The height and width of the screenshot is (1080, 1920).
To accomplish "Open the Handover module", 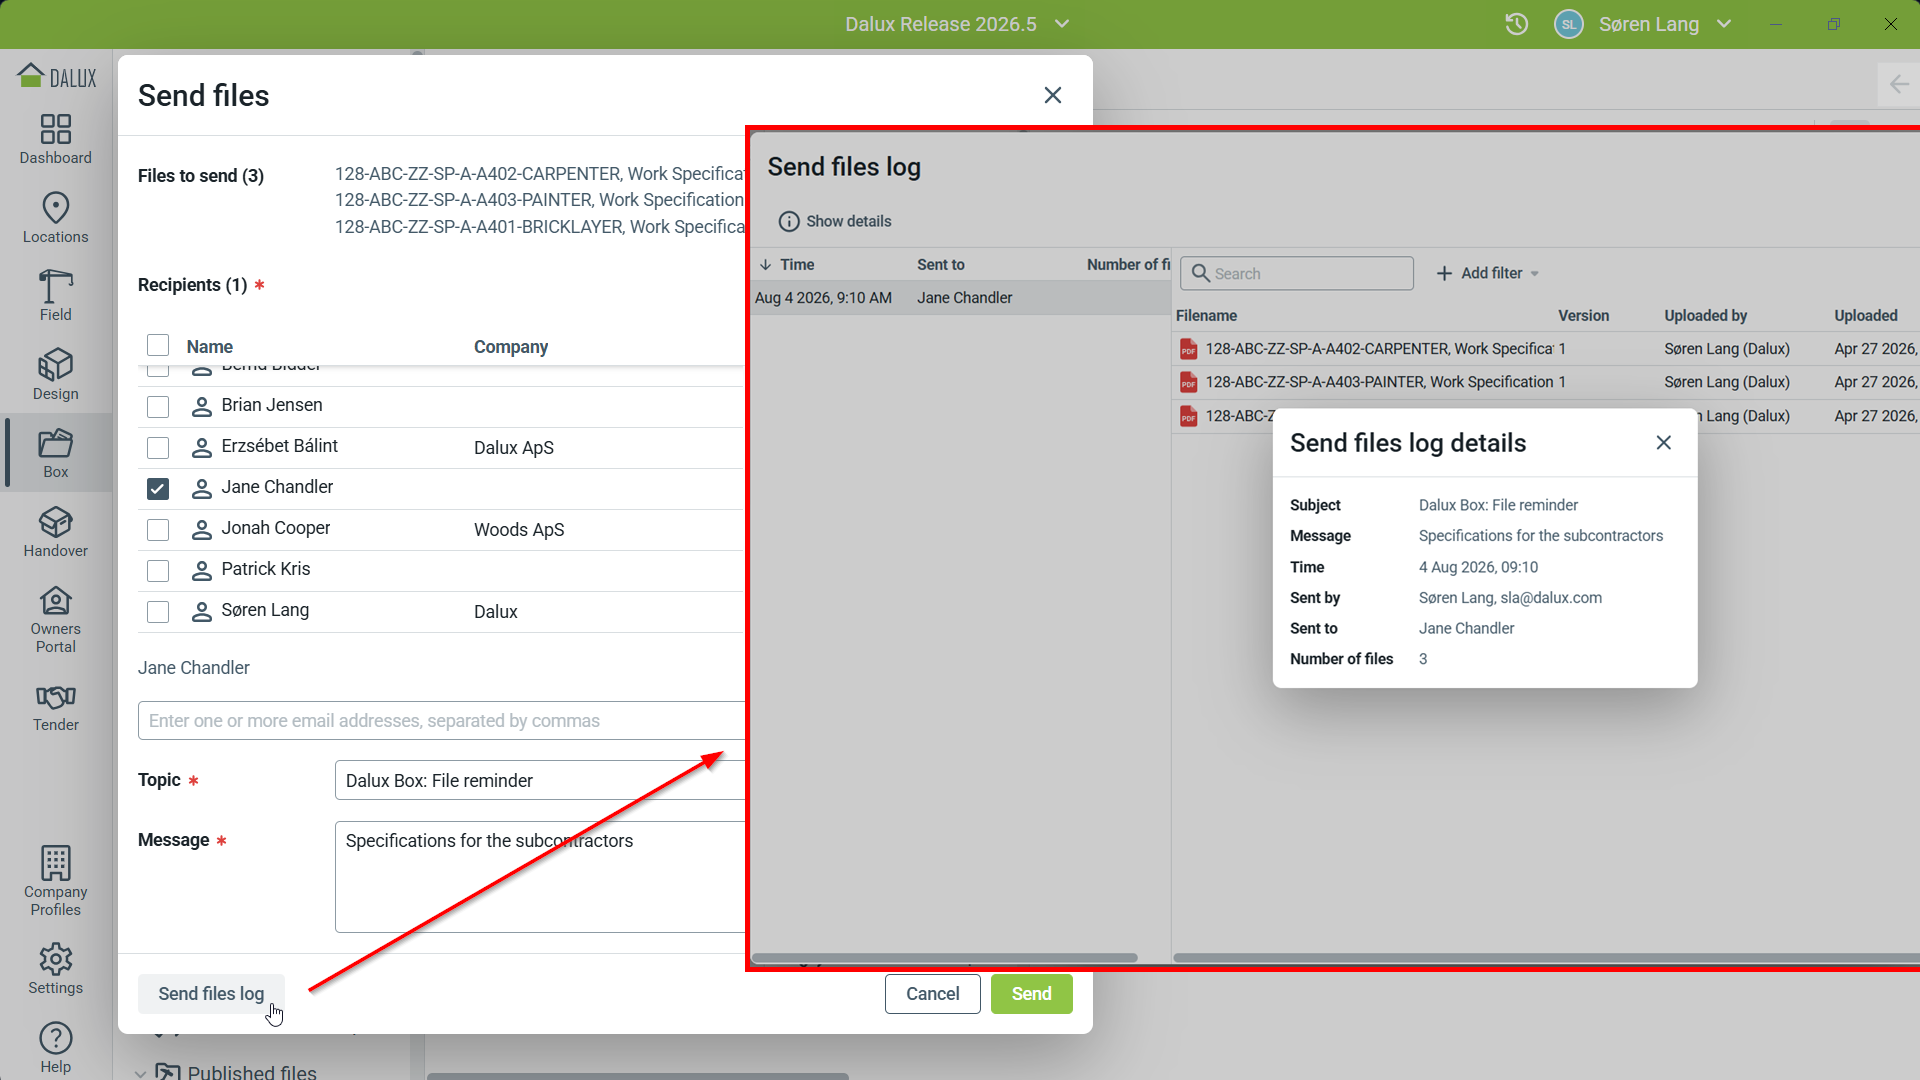I will click(56, 532).
